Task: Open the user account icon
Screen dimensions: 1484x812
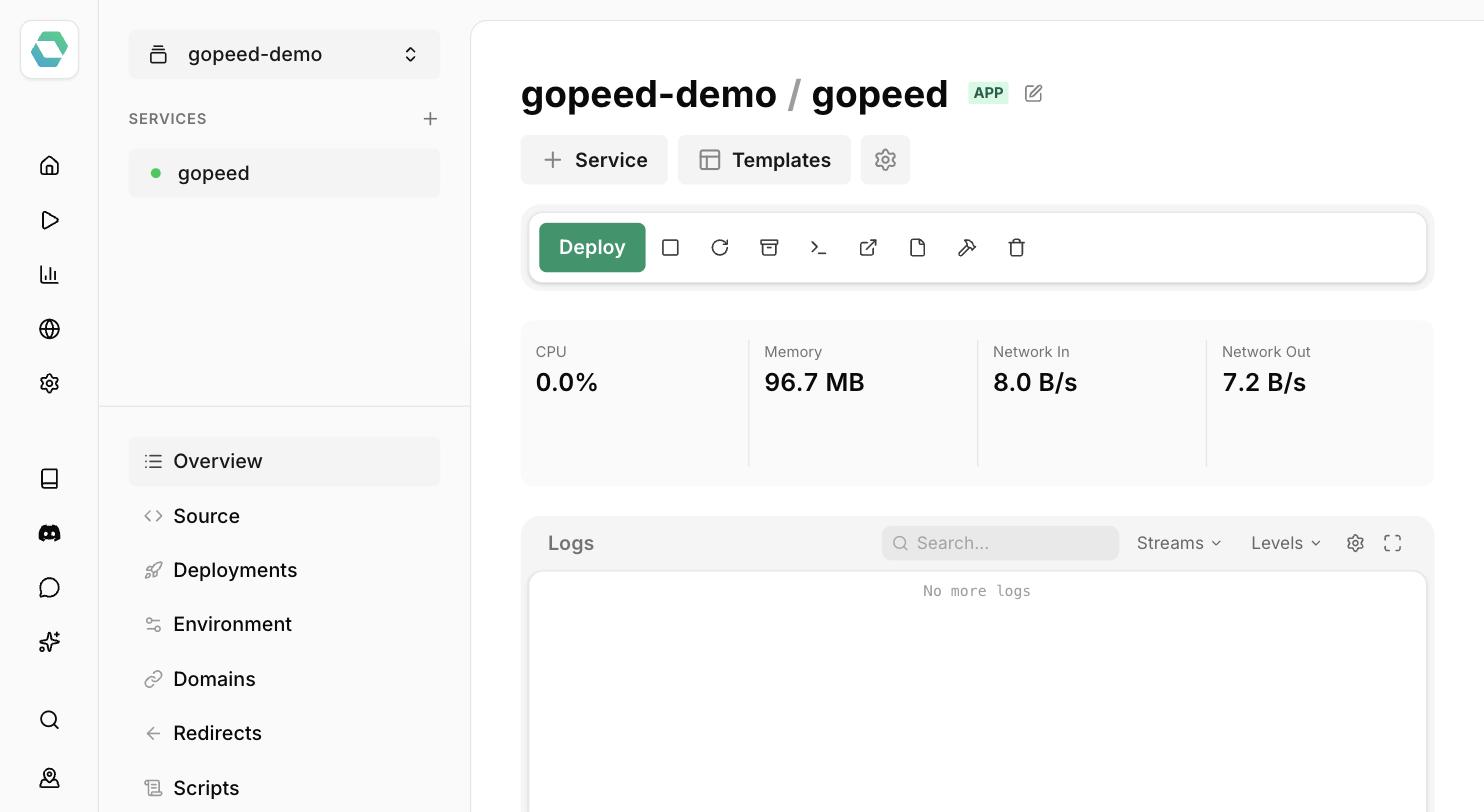Action: pyautogui.click(x=49, y=778)
